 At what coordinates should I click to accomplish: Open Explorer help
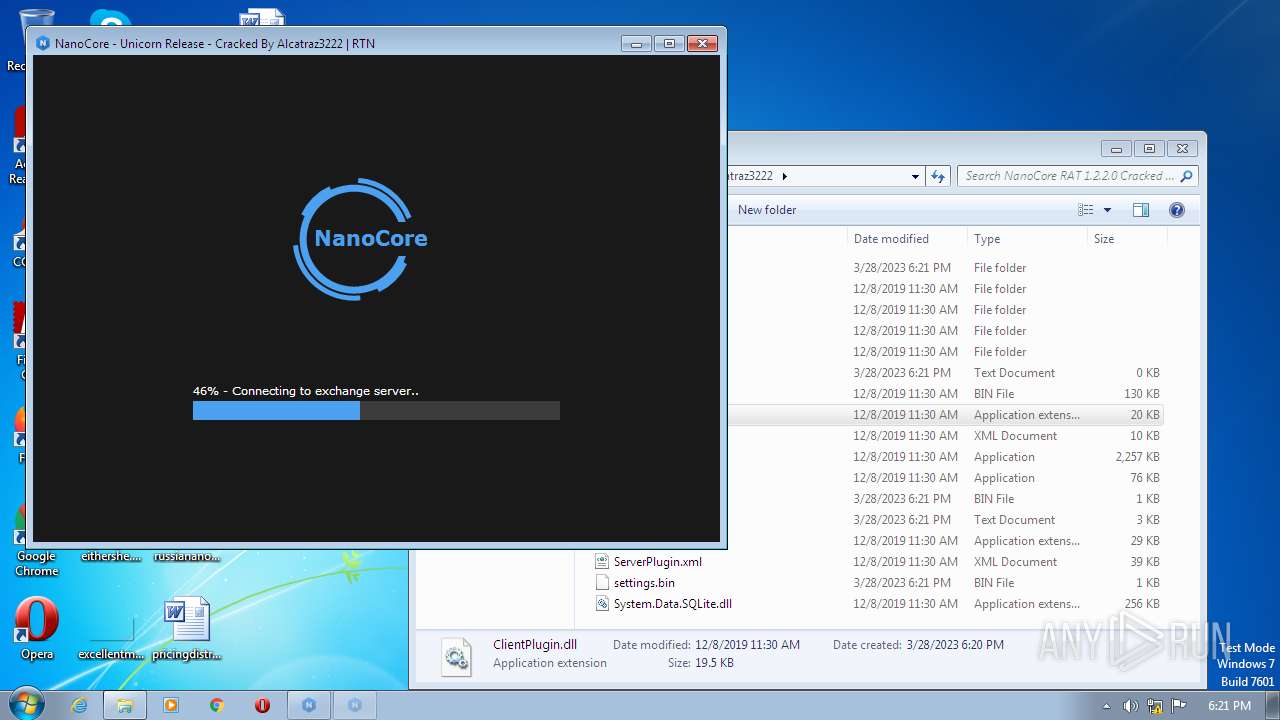click(x=1177, y=210)
